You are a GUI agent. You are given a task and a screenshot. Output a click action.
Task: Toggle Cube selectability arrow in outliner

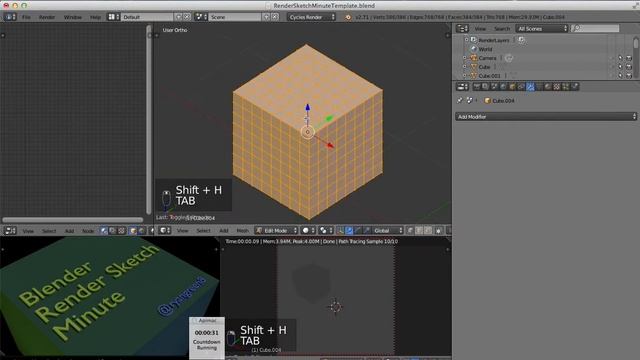coord(620,67)
